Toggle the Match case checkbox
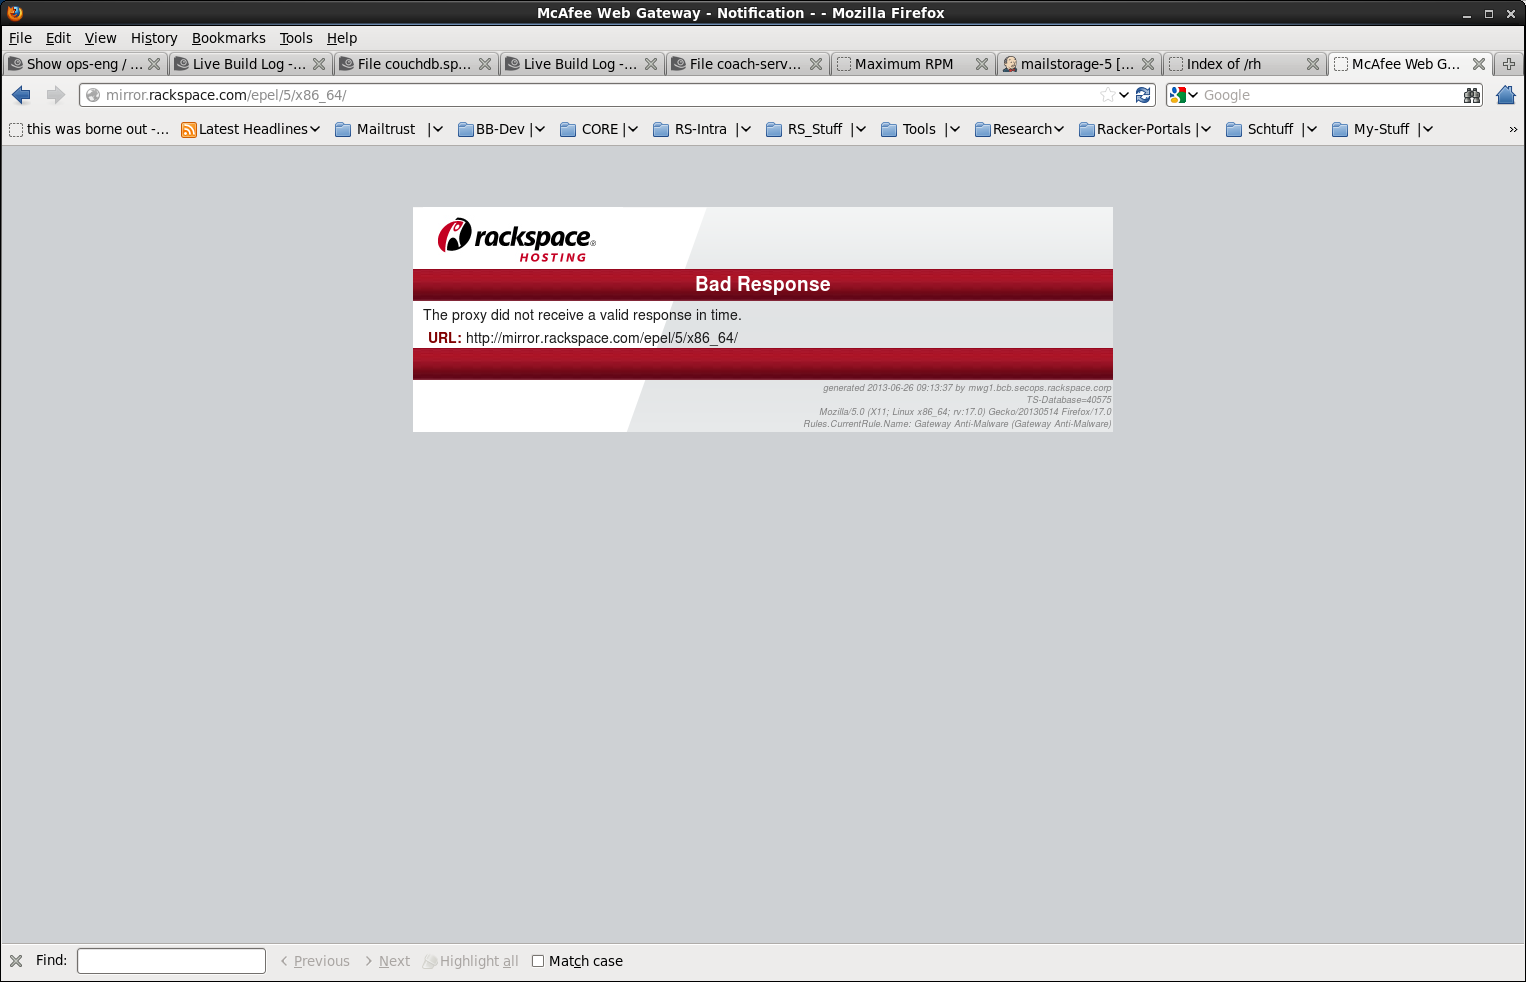This screenshot has height=982, width=1526. pyautogui.click(x=538, y=961)
